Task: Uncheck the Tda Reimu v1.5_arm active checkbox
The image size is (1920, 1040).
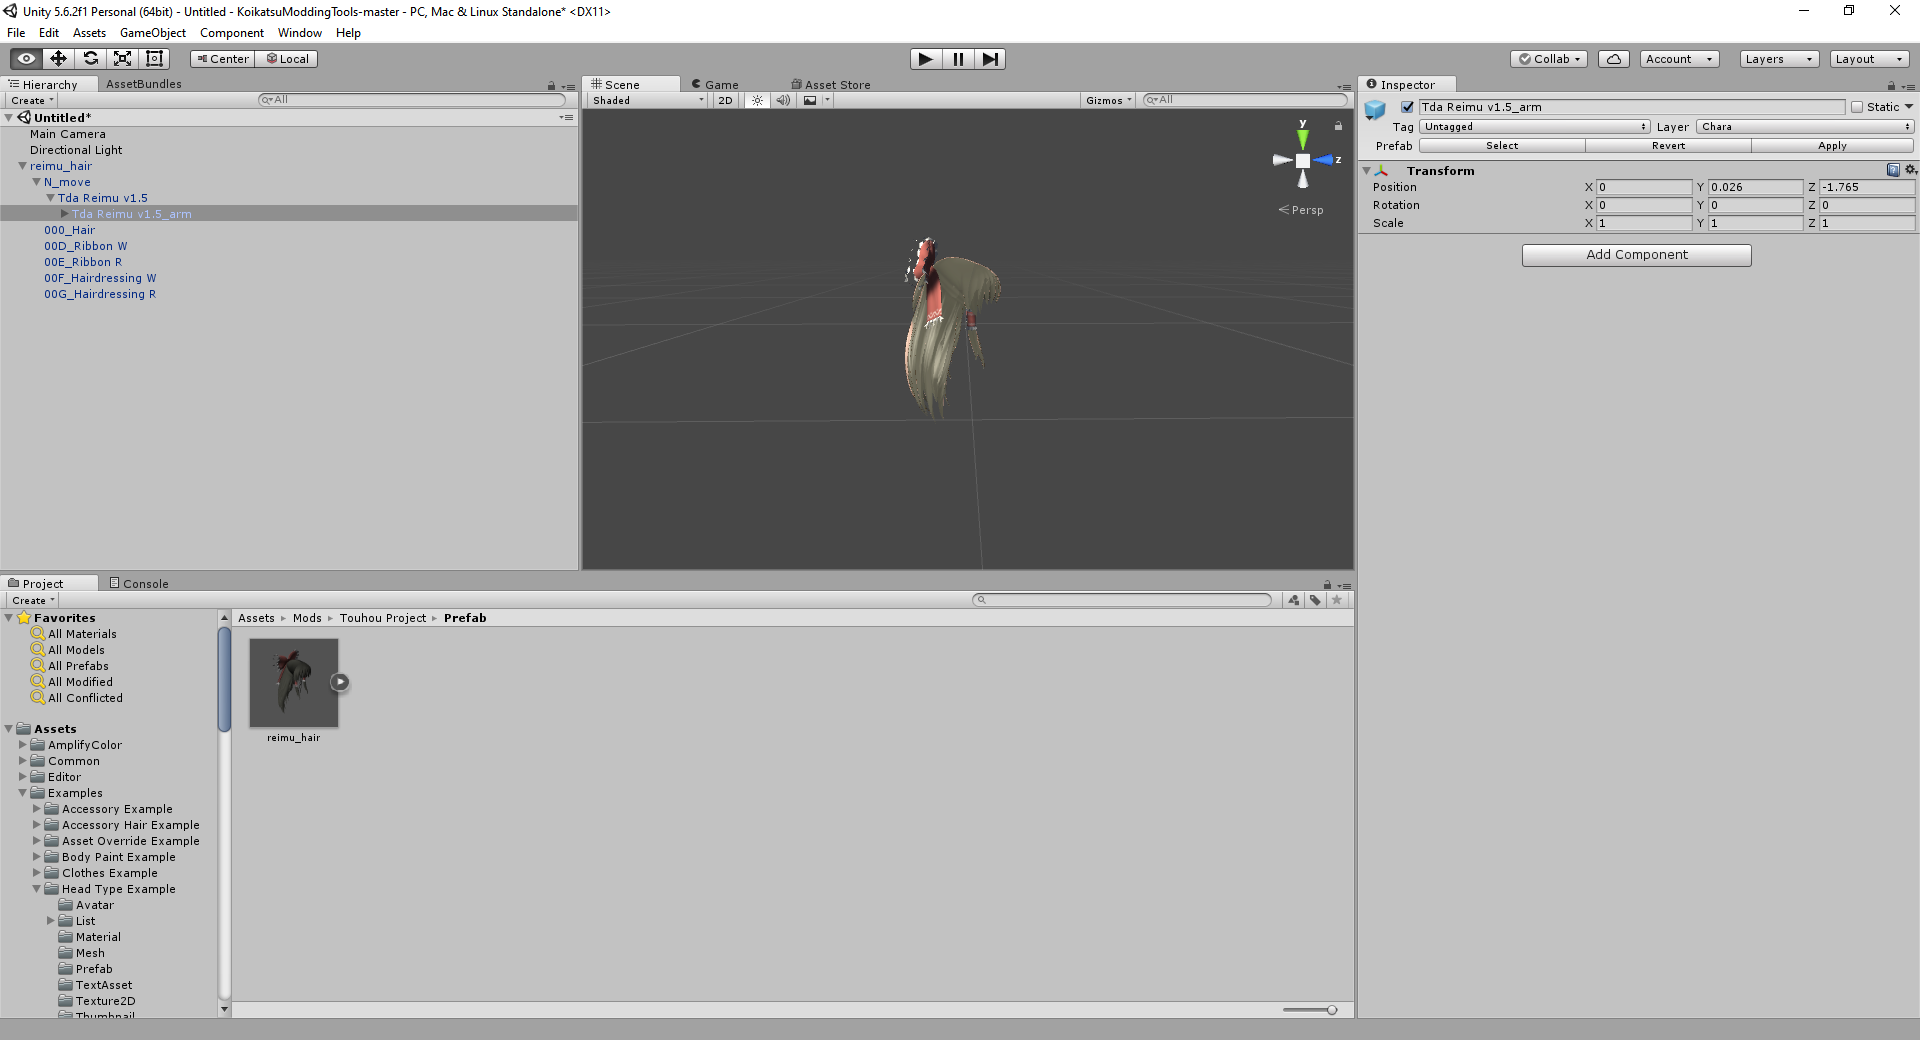Action: (1407, 107)
